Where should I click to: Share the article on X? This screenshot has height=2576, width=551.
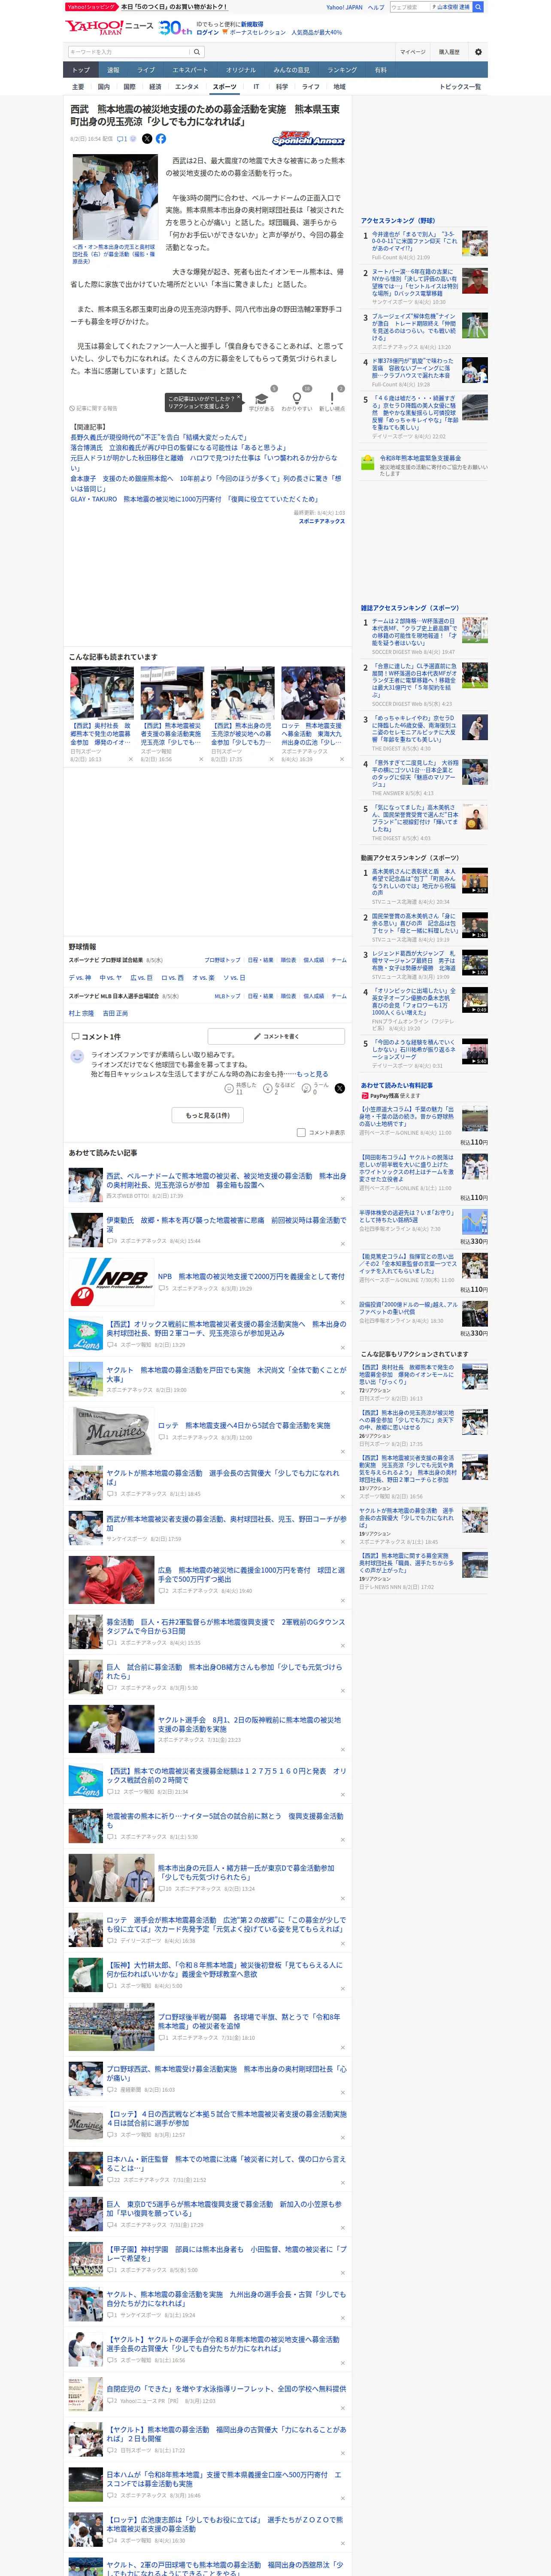pos(147,139)
